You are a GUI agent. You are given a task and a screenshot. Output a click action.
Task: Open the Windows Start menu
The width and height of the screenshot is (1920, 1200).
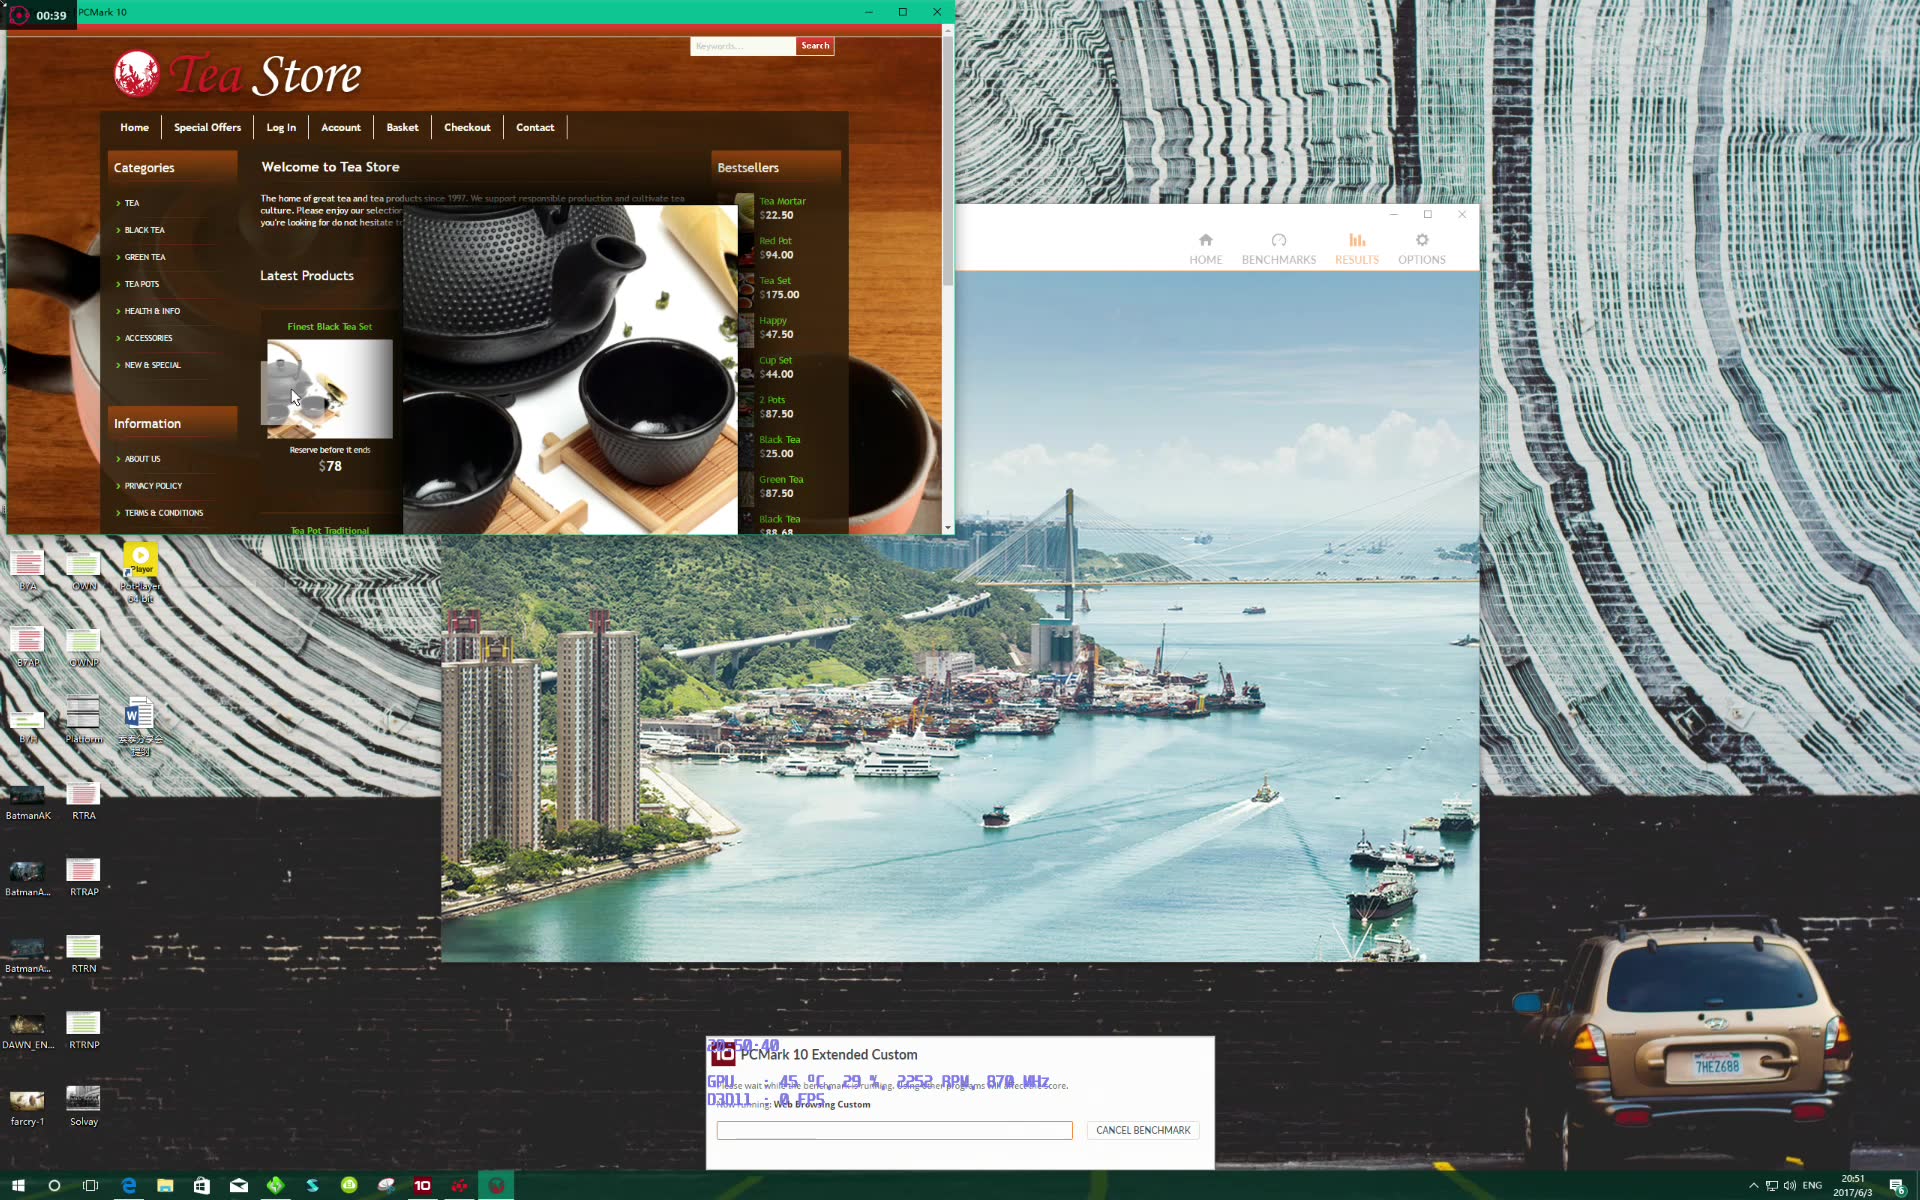(18, 1185)
